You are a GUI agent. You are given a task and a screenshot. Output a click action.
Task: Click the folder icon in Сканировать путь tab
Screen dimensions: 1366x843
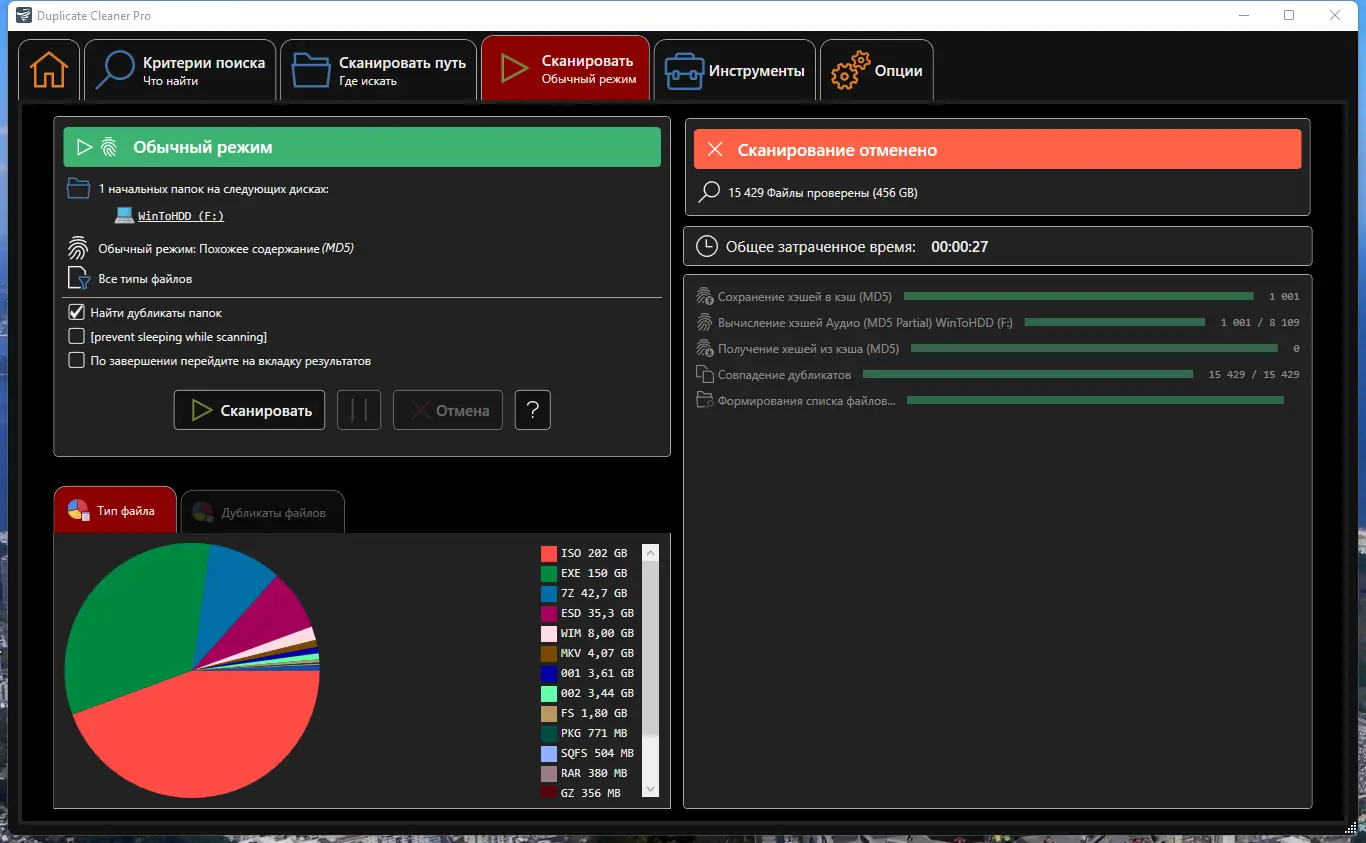pyautogui.click(x=311, y=70)
